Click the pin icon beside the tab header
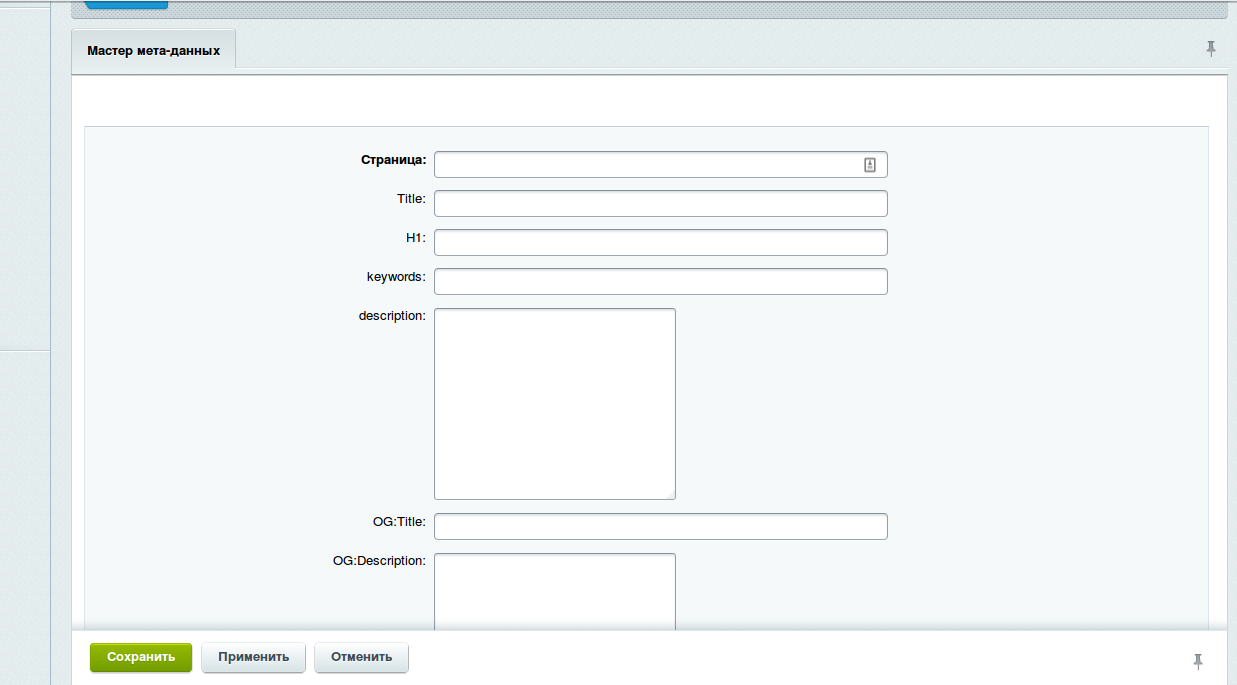This screenshot has width=1237, height=685. [1211, 48]
